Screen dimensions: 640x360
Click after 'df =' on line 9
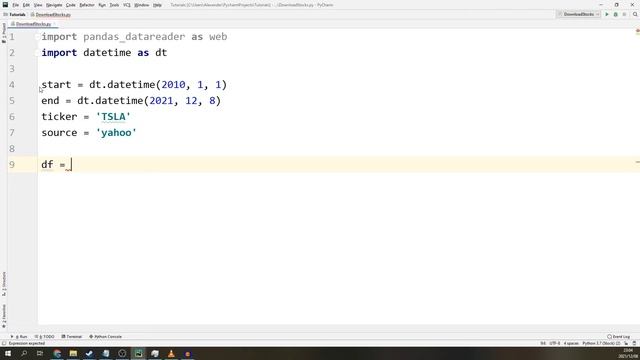coord(71,165)
